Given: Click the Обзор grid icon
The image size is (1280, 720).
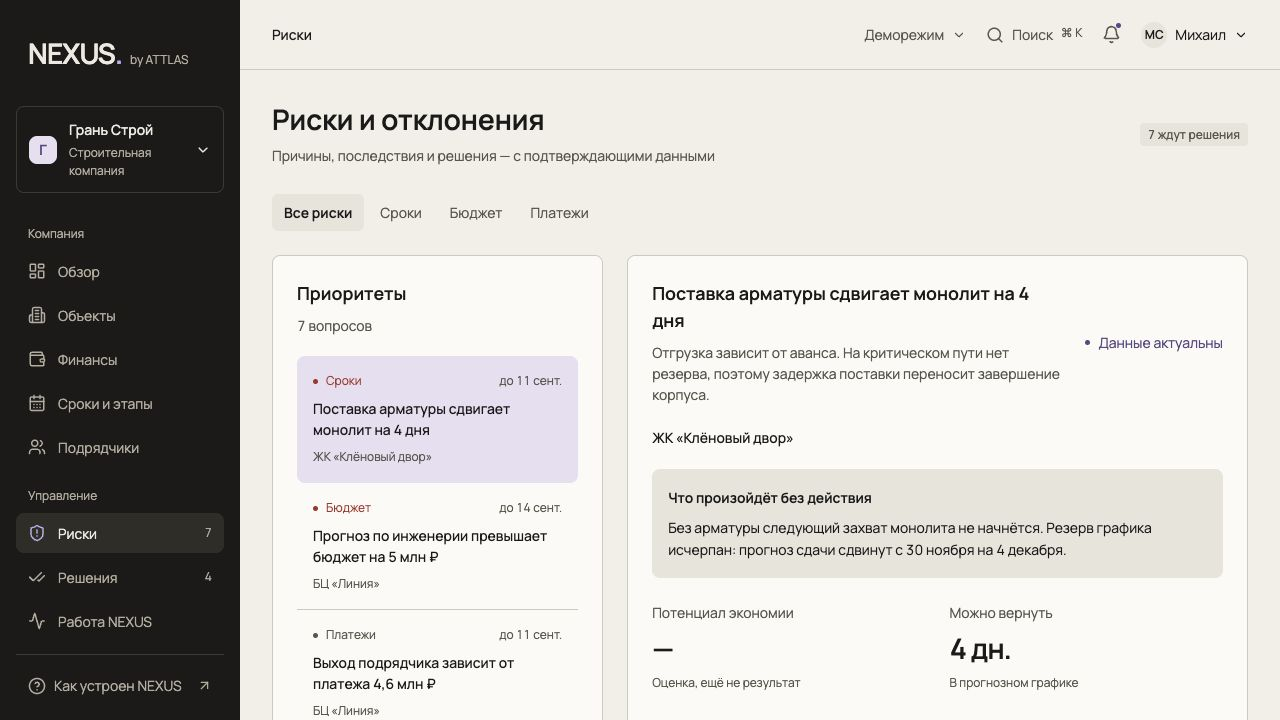Looking at the screenshot, I should coord(37,271).
